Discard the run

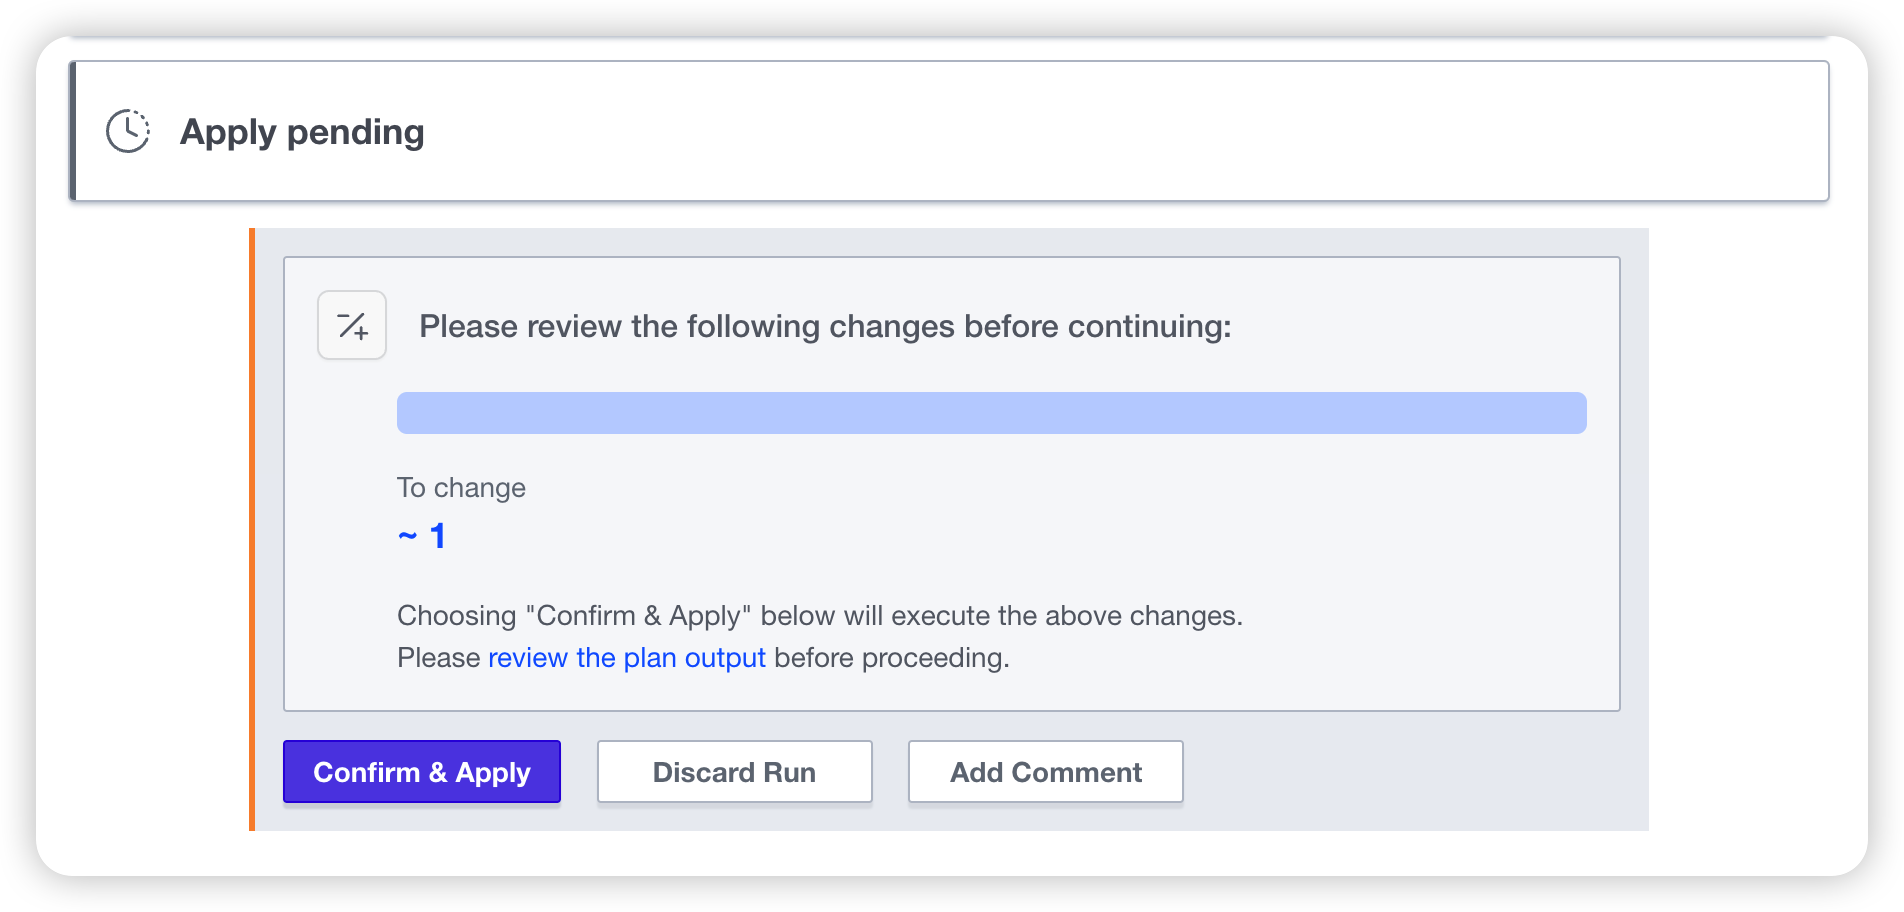[x=735, y=771]
